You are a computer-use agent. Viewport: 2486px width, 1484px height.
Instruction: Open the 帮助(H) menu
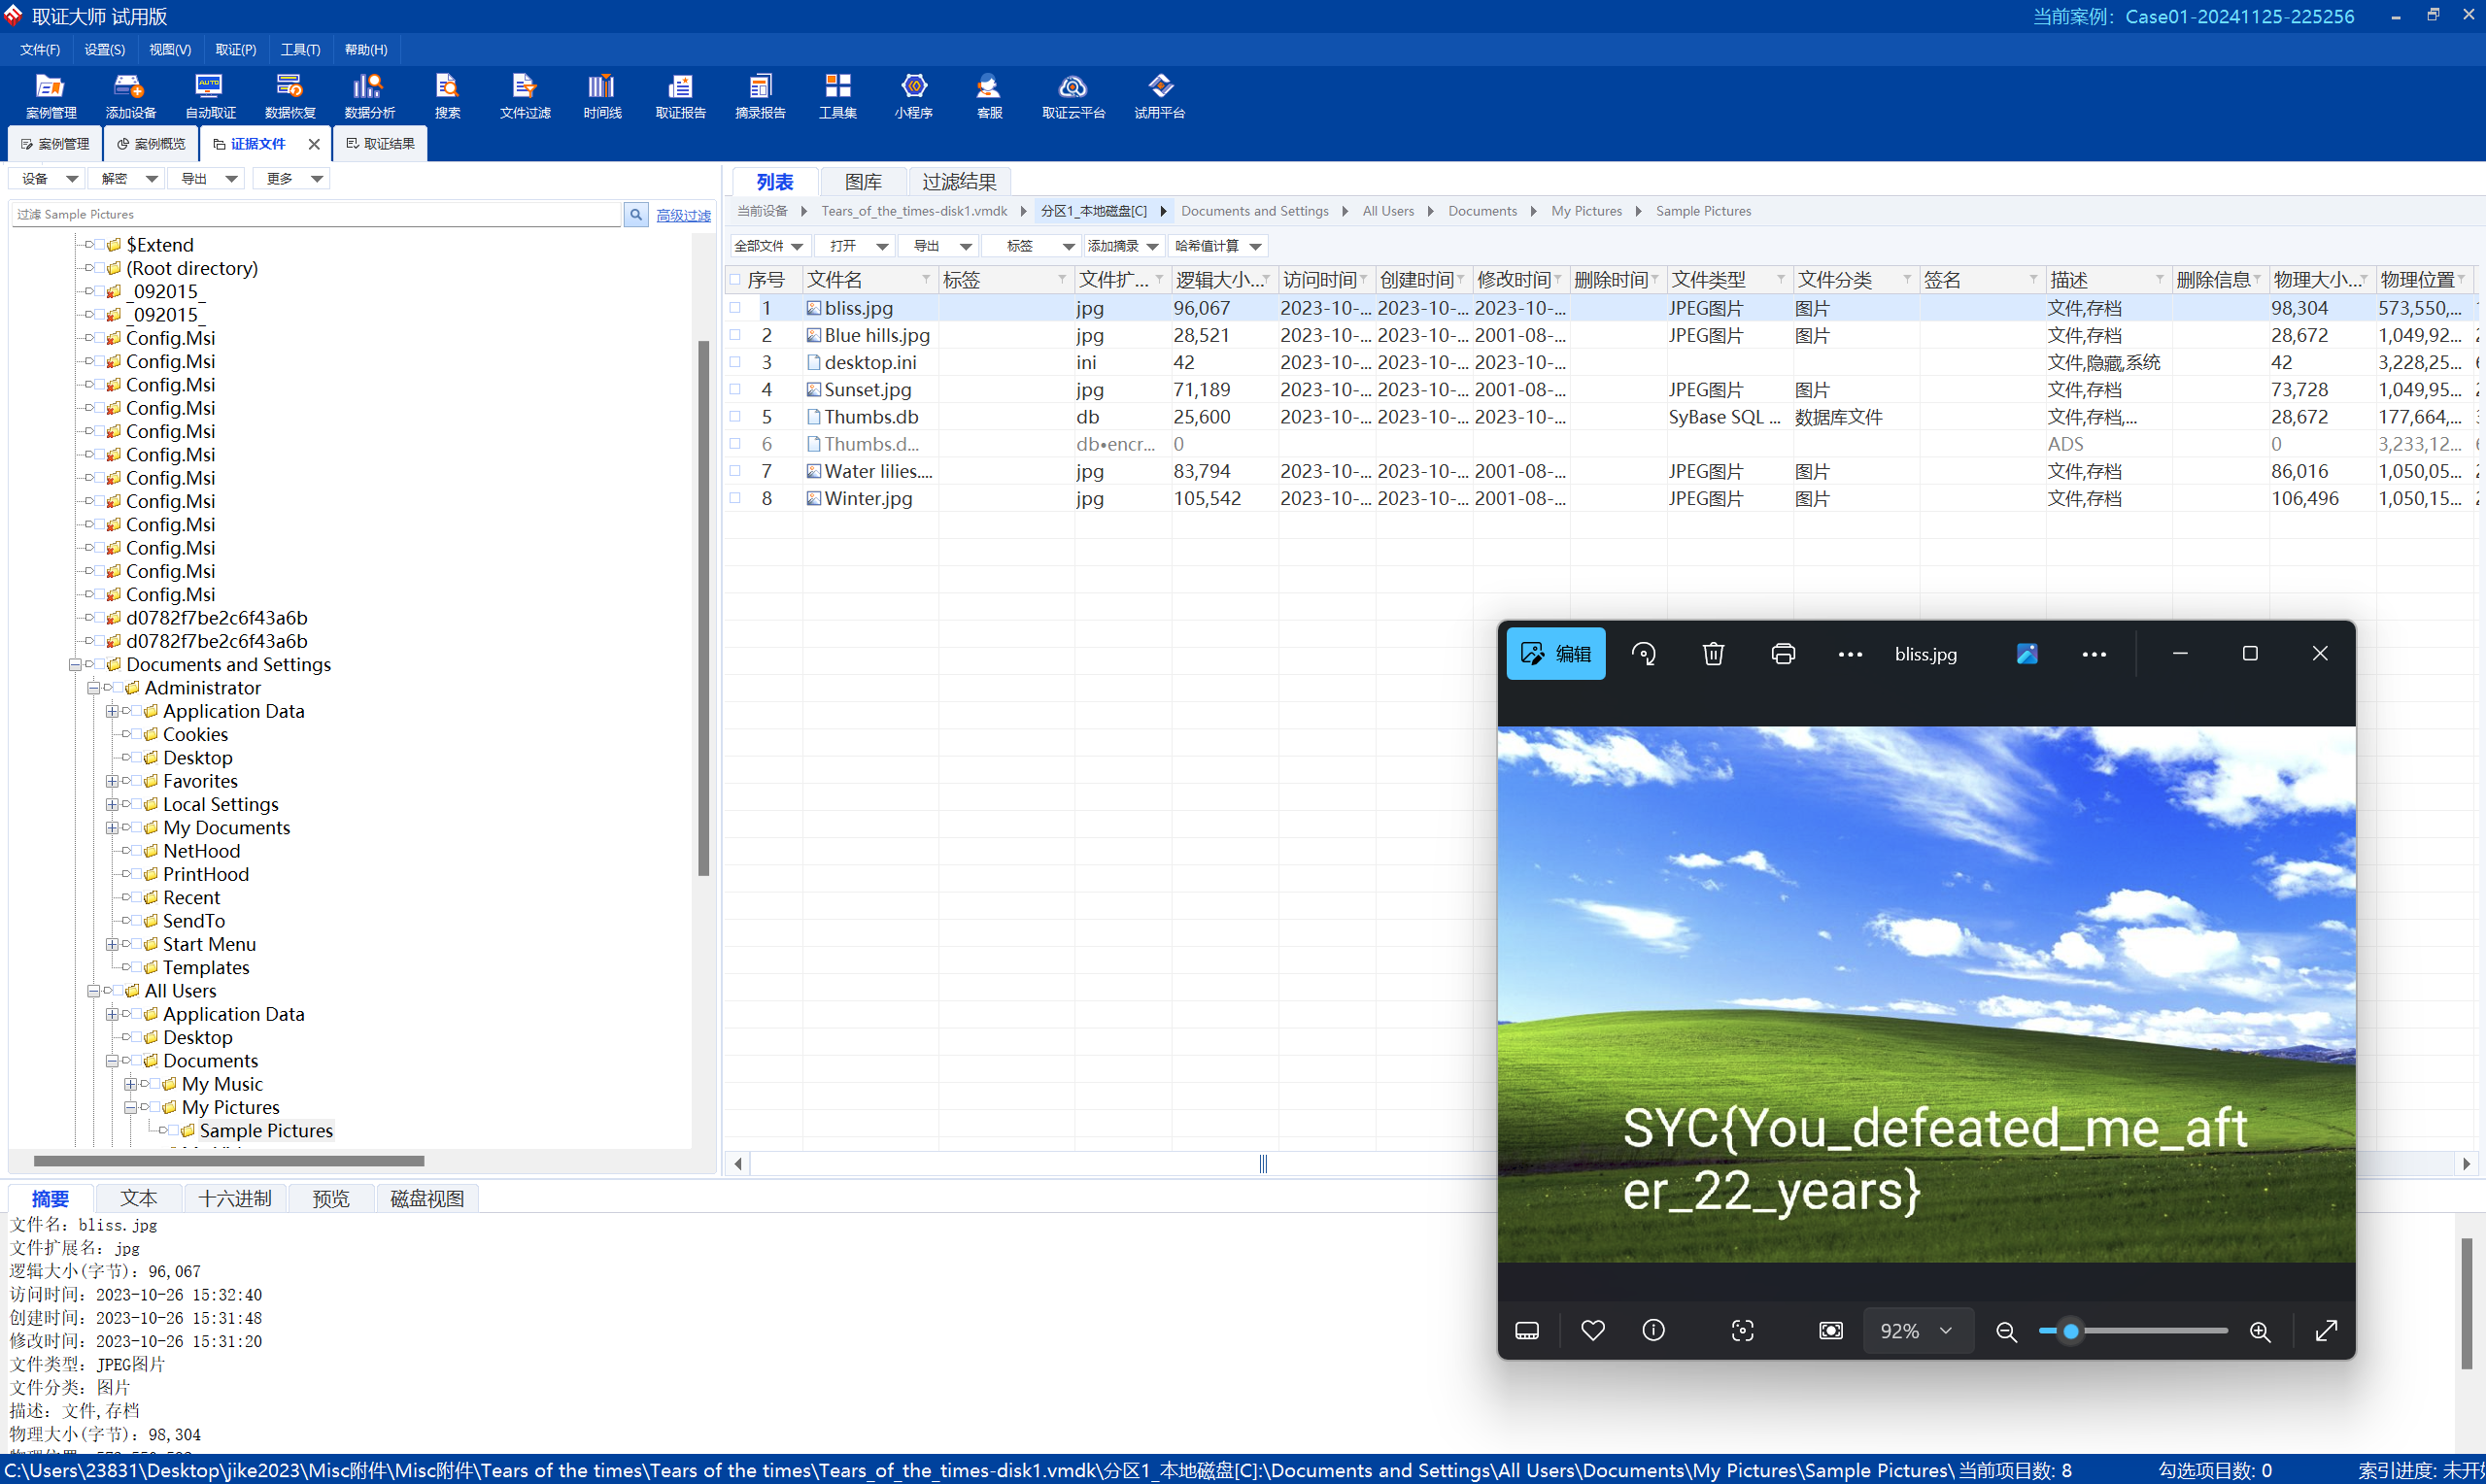(366, 49)
